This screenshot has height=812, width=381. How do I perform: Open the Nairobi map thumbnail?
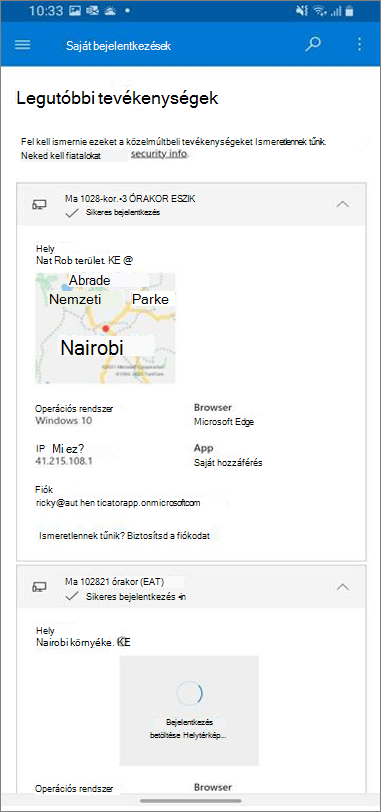point(105,328)
